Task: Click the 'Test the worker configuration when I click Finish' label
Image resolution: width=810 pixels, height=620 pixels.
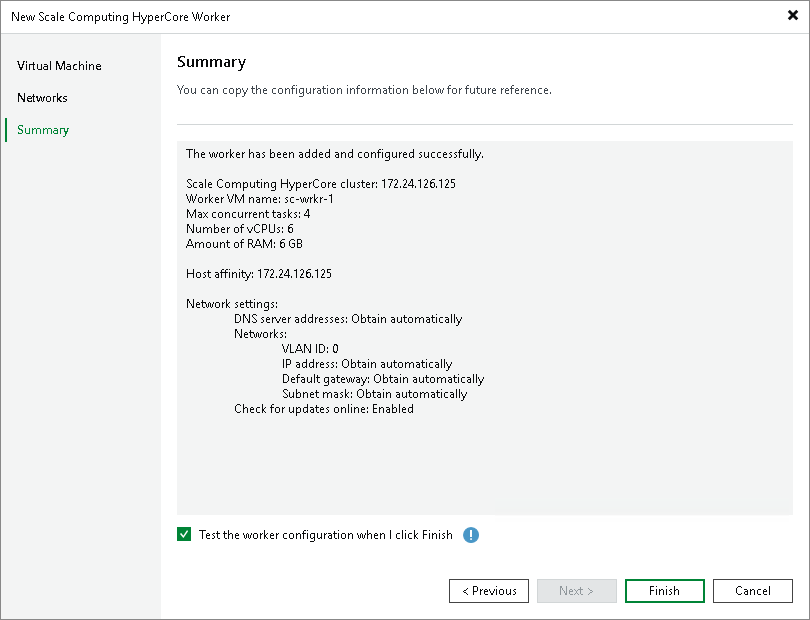Action: click(326, 535)
